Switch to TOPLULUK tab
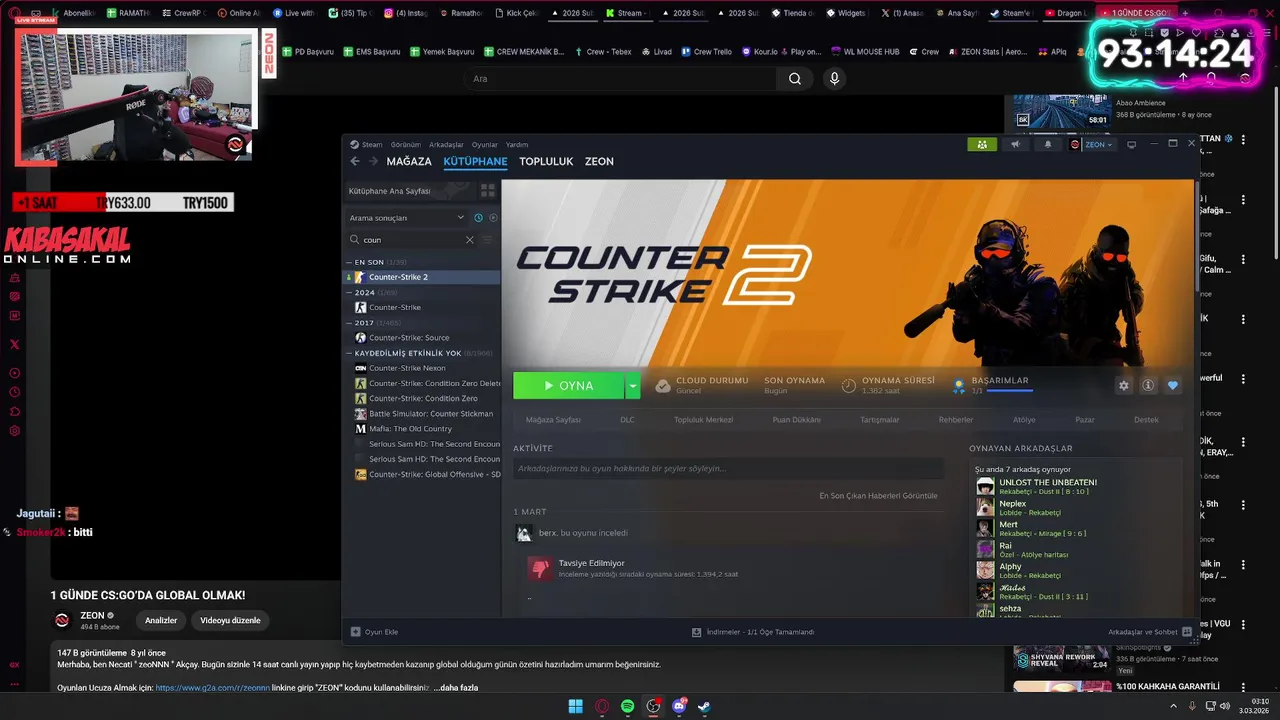Image resolution: width=1280 pixels, height=720 pixels. coord(546,161)
